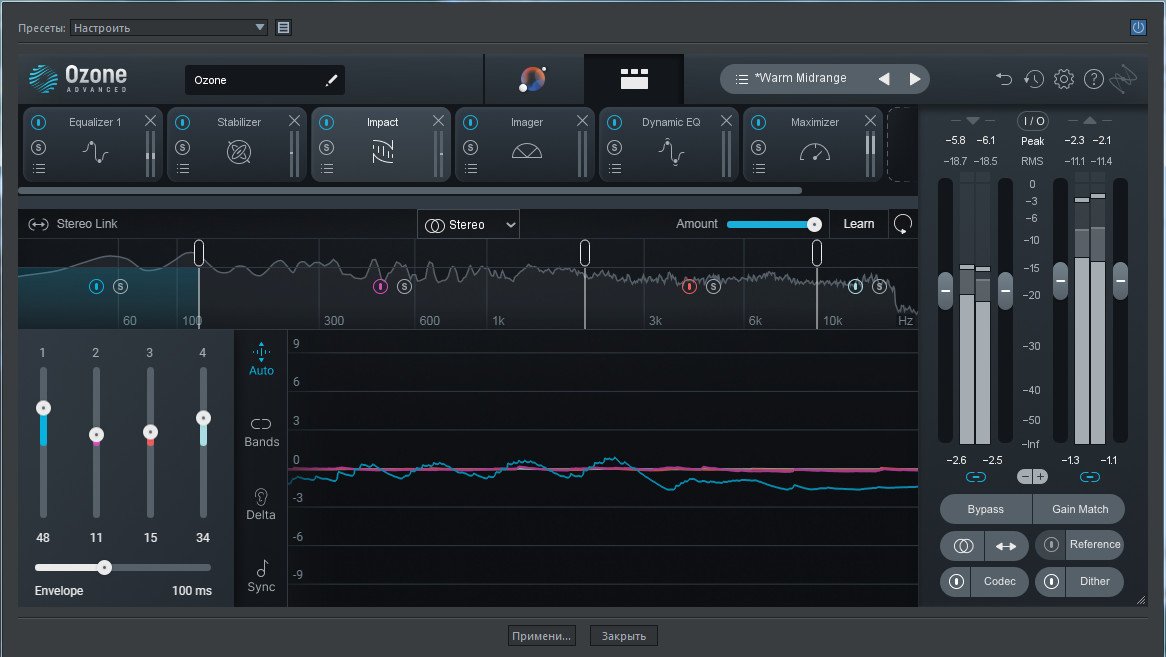This screenshot has height=657, width=1166.
Task: Remove the Imager module with X
Action: click(582, 121)
